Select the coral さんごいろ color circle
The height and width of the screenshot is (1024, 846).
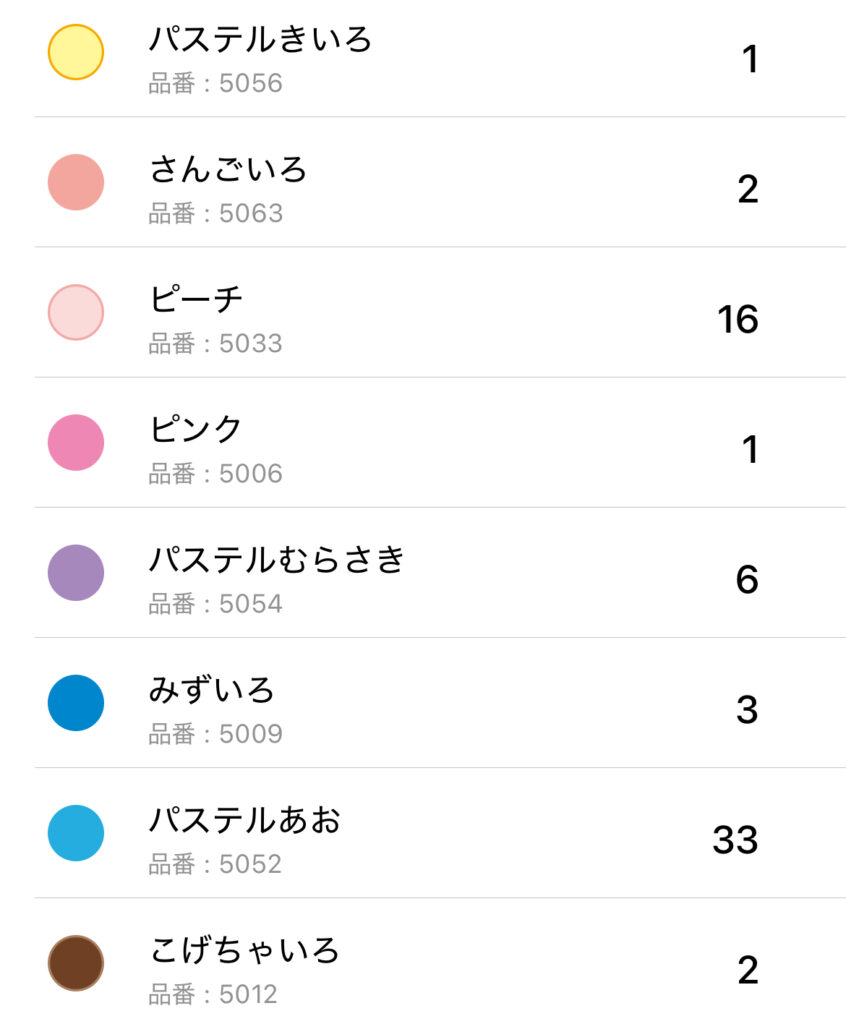pyautogui.click(x=76, y=182)
